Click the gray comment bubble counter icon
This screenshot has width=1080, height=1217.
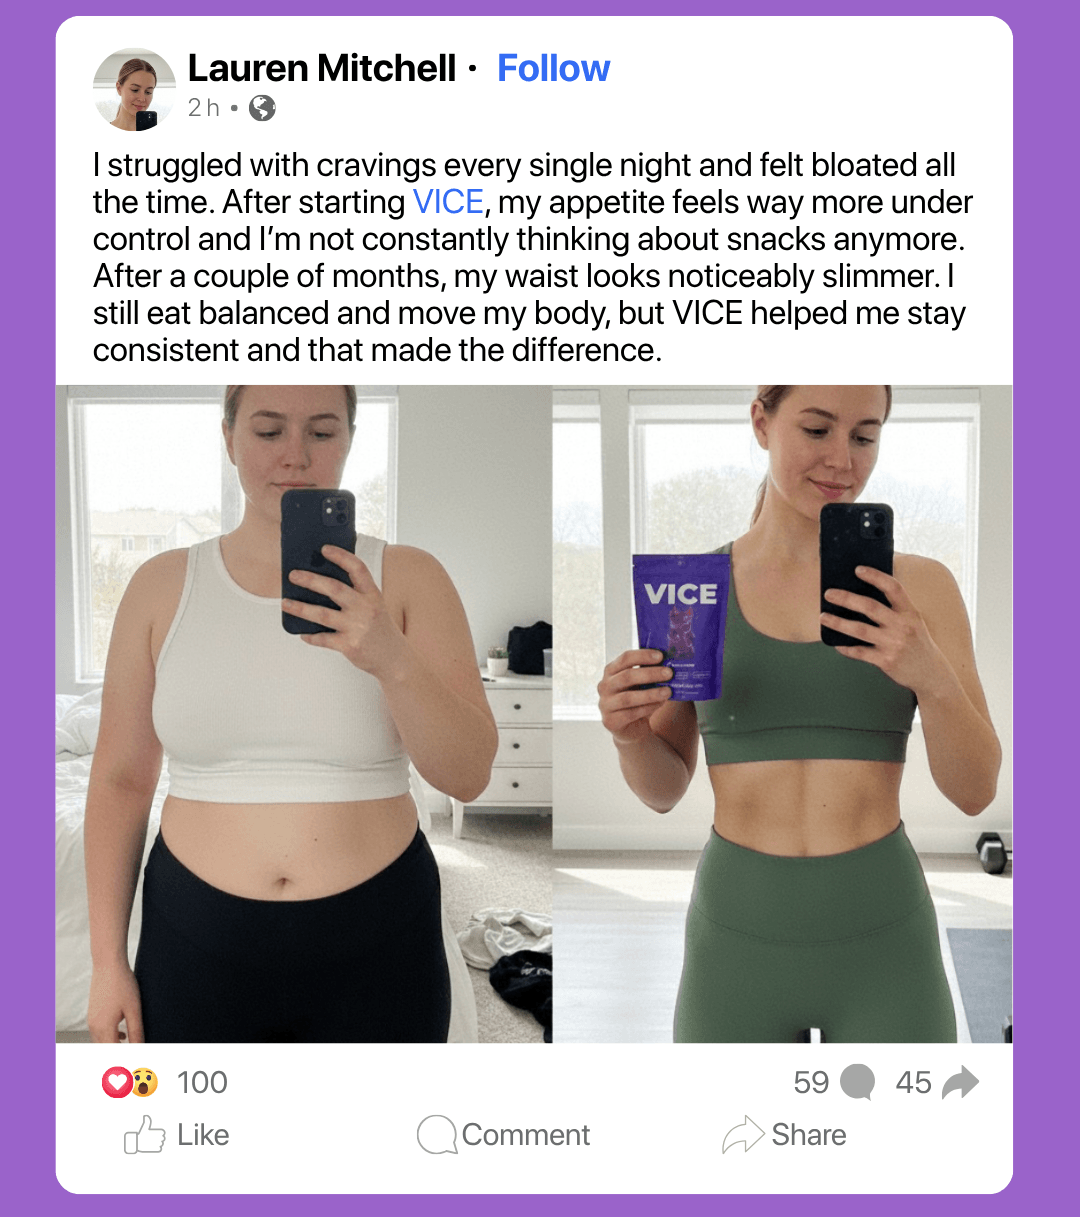[857, 1082]
